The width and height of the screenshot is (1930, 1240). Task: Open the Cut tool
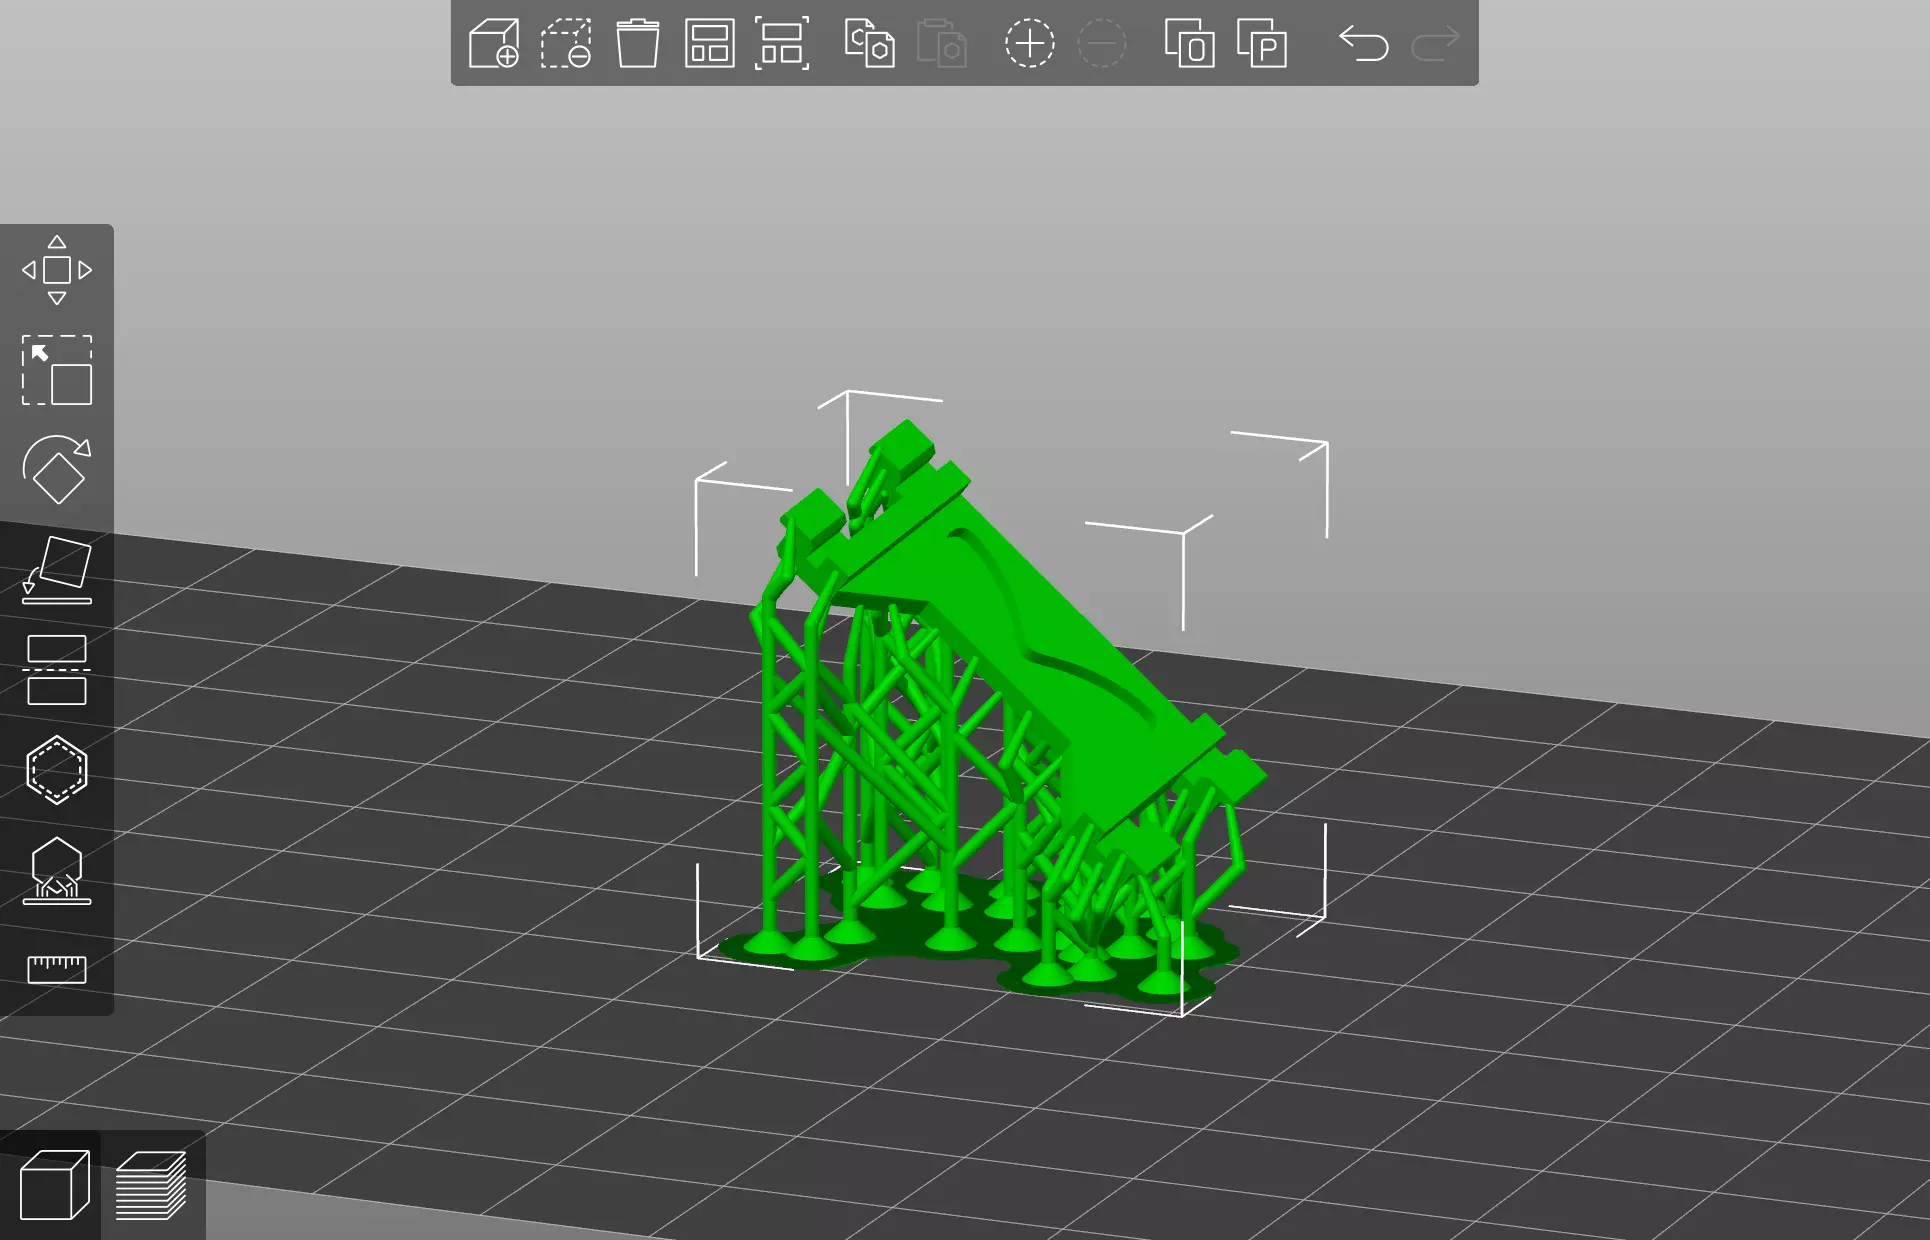[57, 670]
